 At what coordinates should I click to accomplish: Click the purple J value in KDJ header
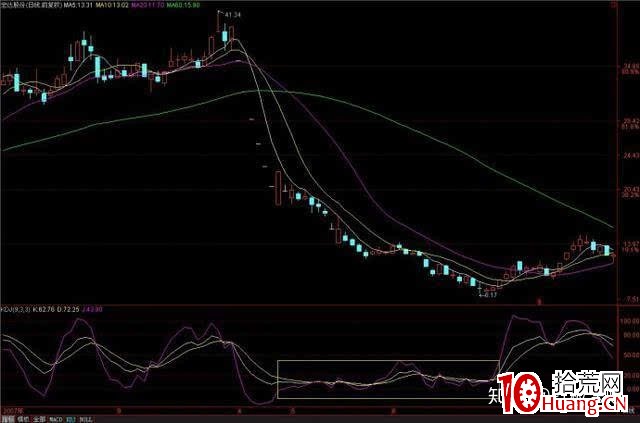point(91,310)
